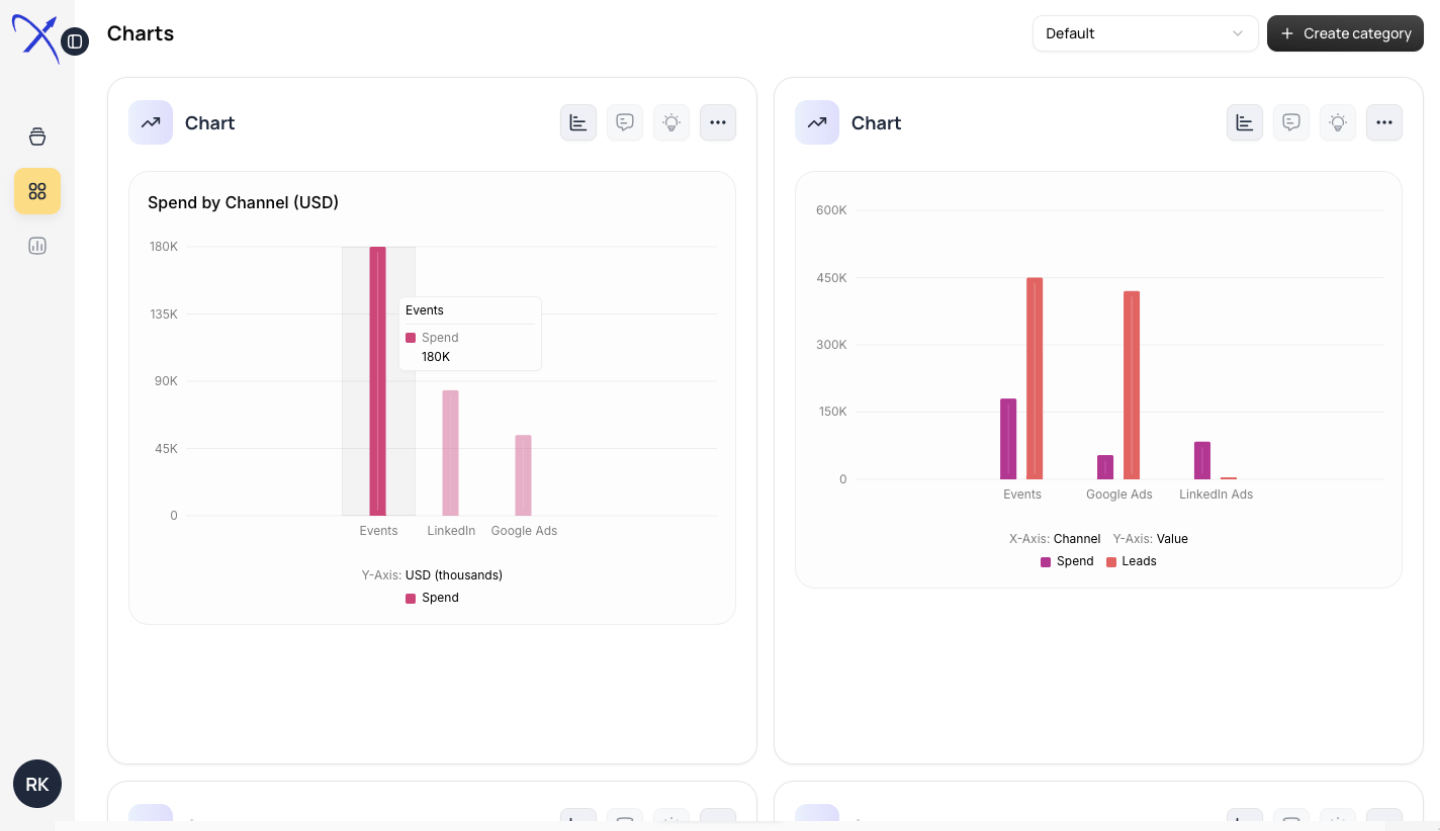This screenshot has width=1440, height=831.
Task: Toggle the Spend series in the right chart legend
Action: point(1067,561)
